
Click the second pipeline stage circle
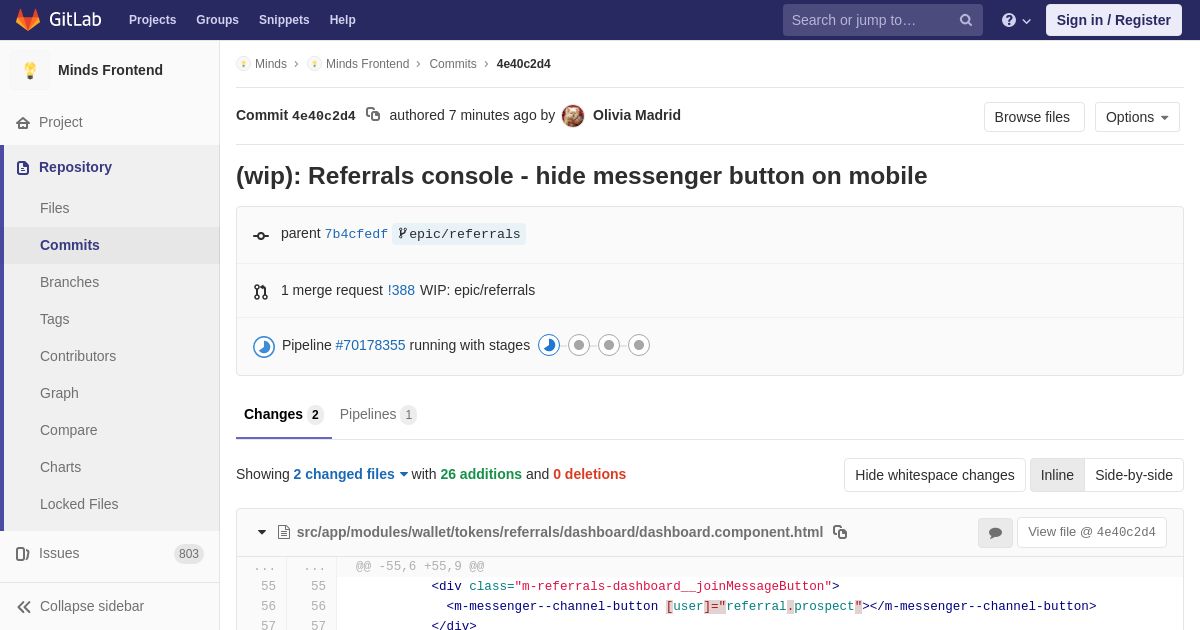pyautogui.click(x=579, y=345)
